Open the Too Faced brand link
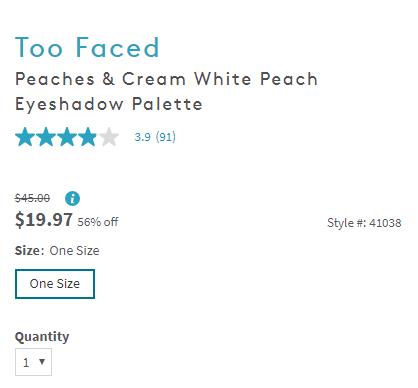This screenshot has height=388, width=418. 87,47
